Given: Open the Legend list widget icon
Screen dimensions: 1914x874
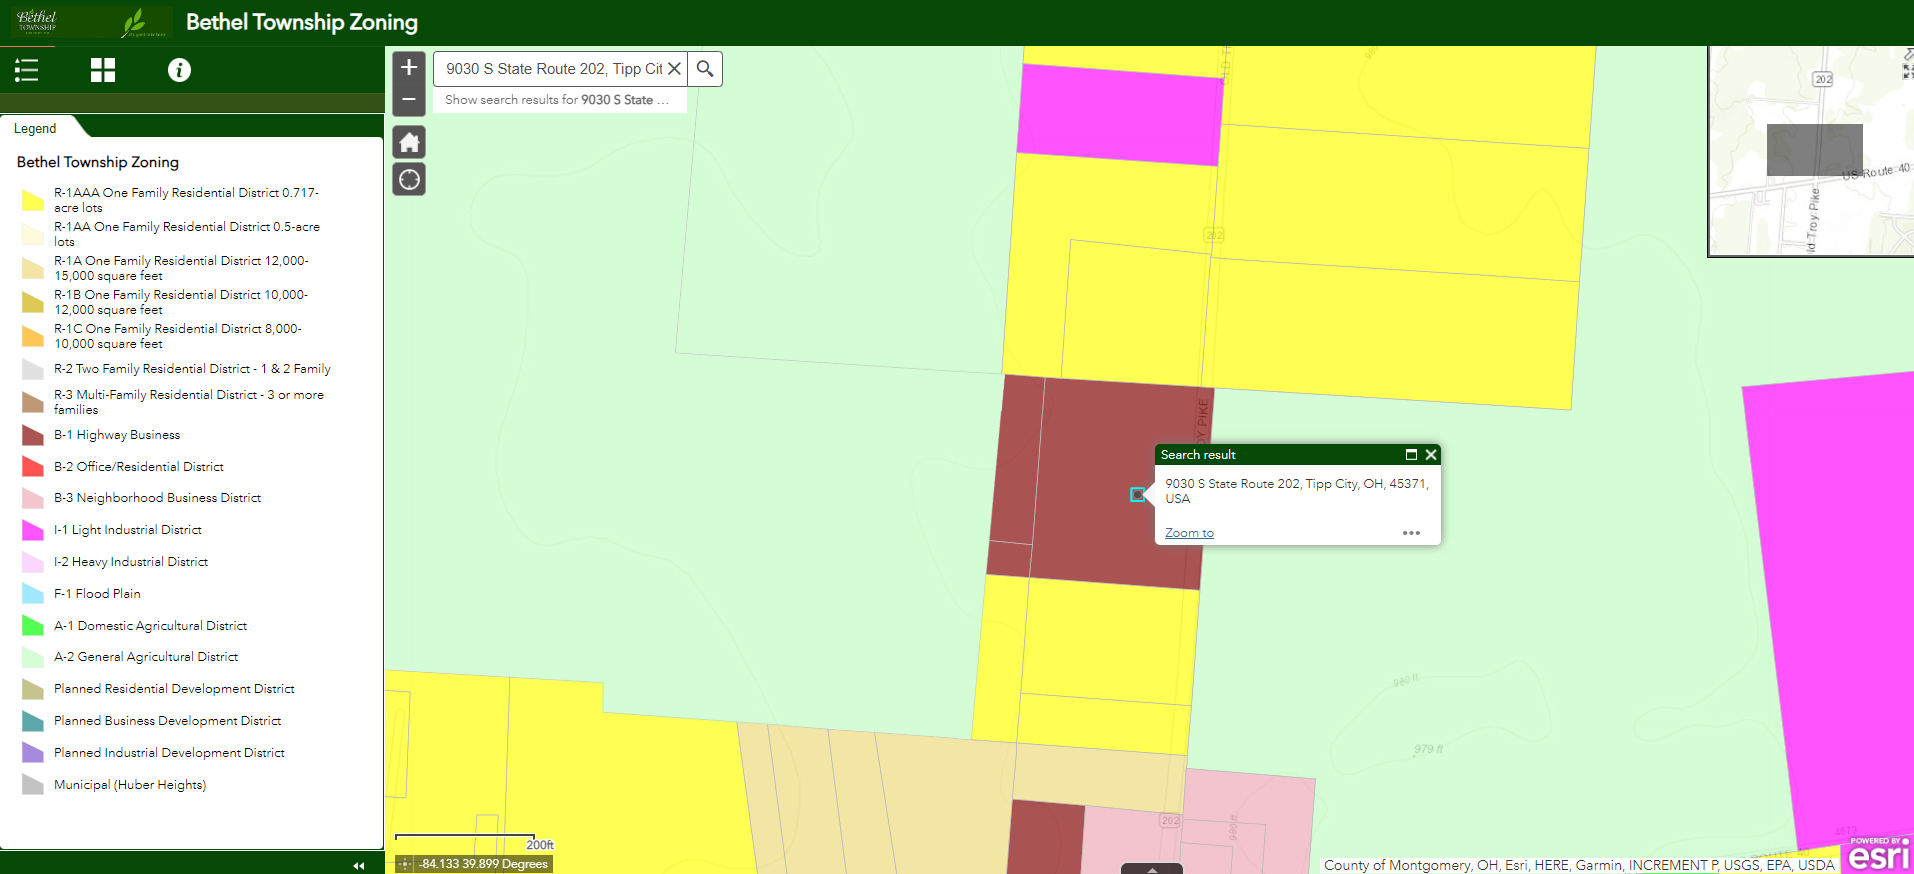Looking at the screenshot, I should 27,70.
